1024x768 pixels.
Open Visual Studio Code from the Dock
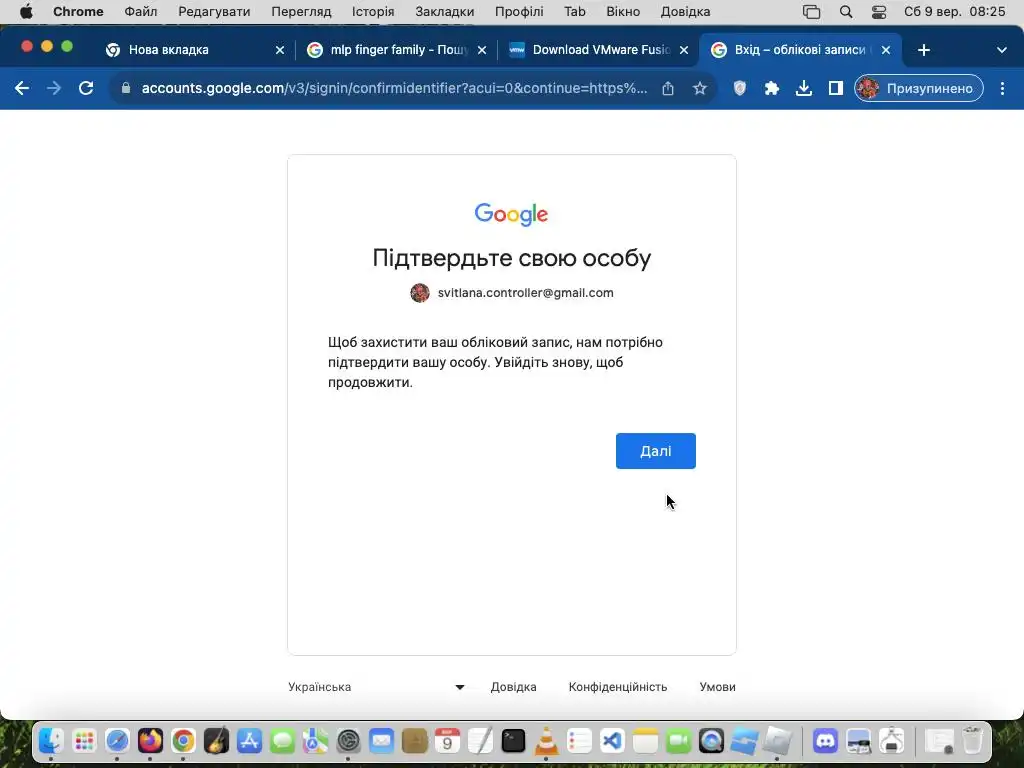pyautogui.click(x=612, y=741)
